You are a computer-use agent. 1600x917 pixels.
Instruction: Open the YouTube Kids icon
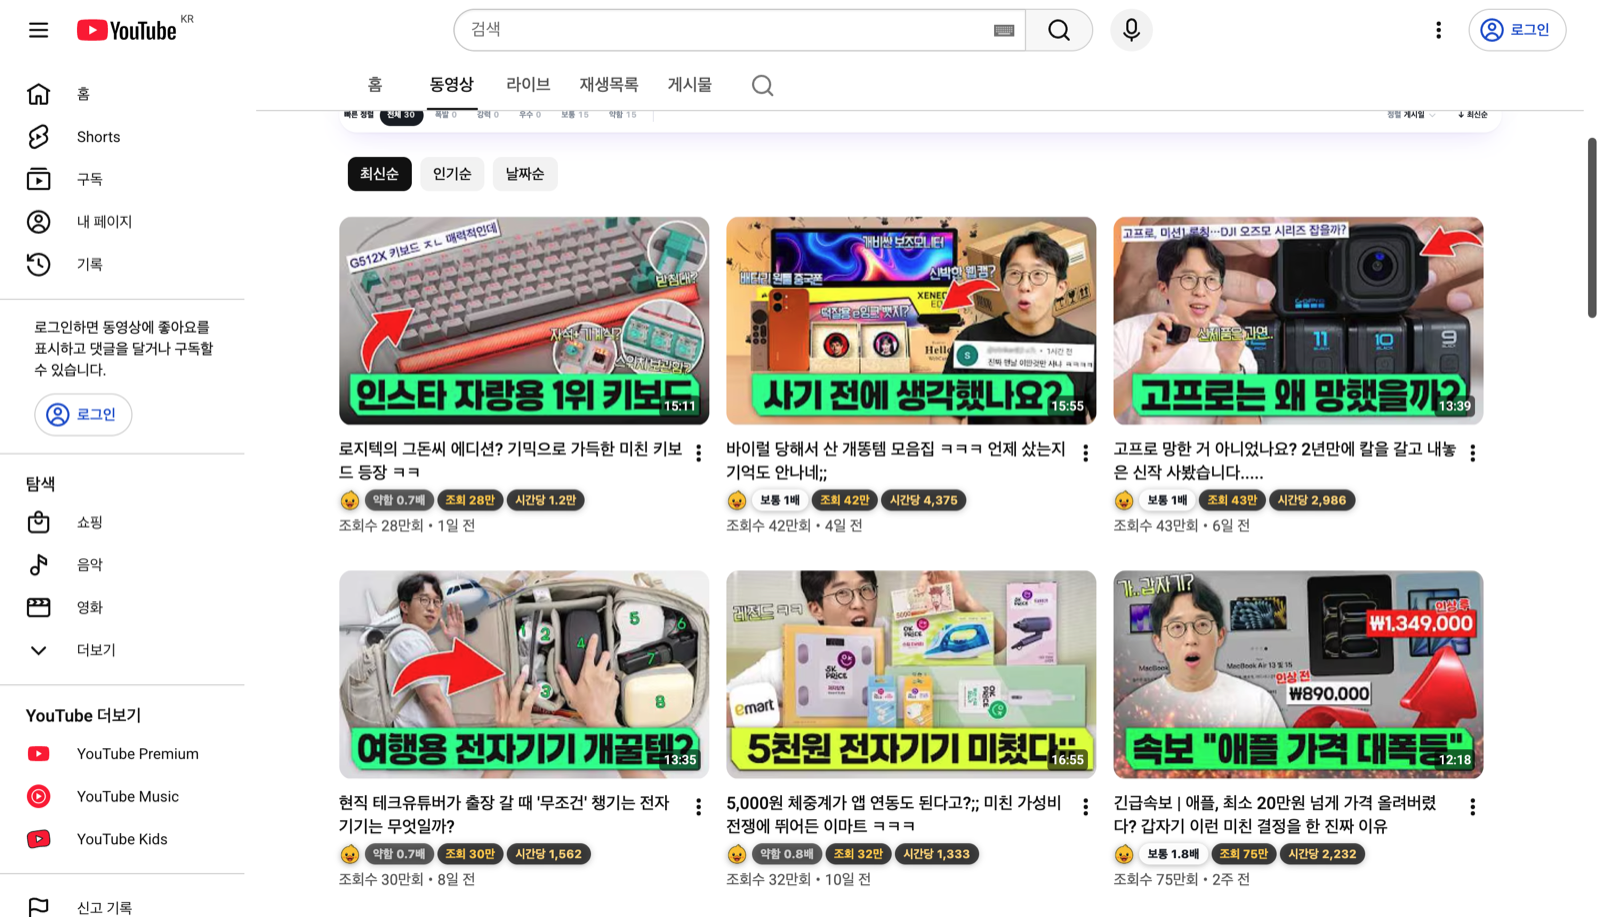click(x=38, y=839)
